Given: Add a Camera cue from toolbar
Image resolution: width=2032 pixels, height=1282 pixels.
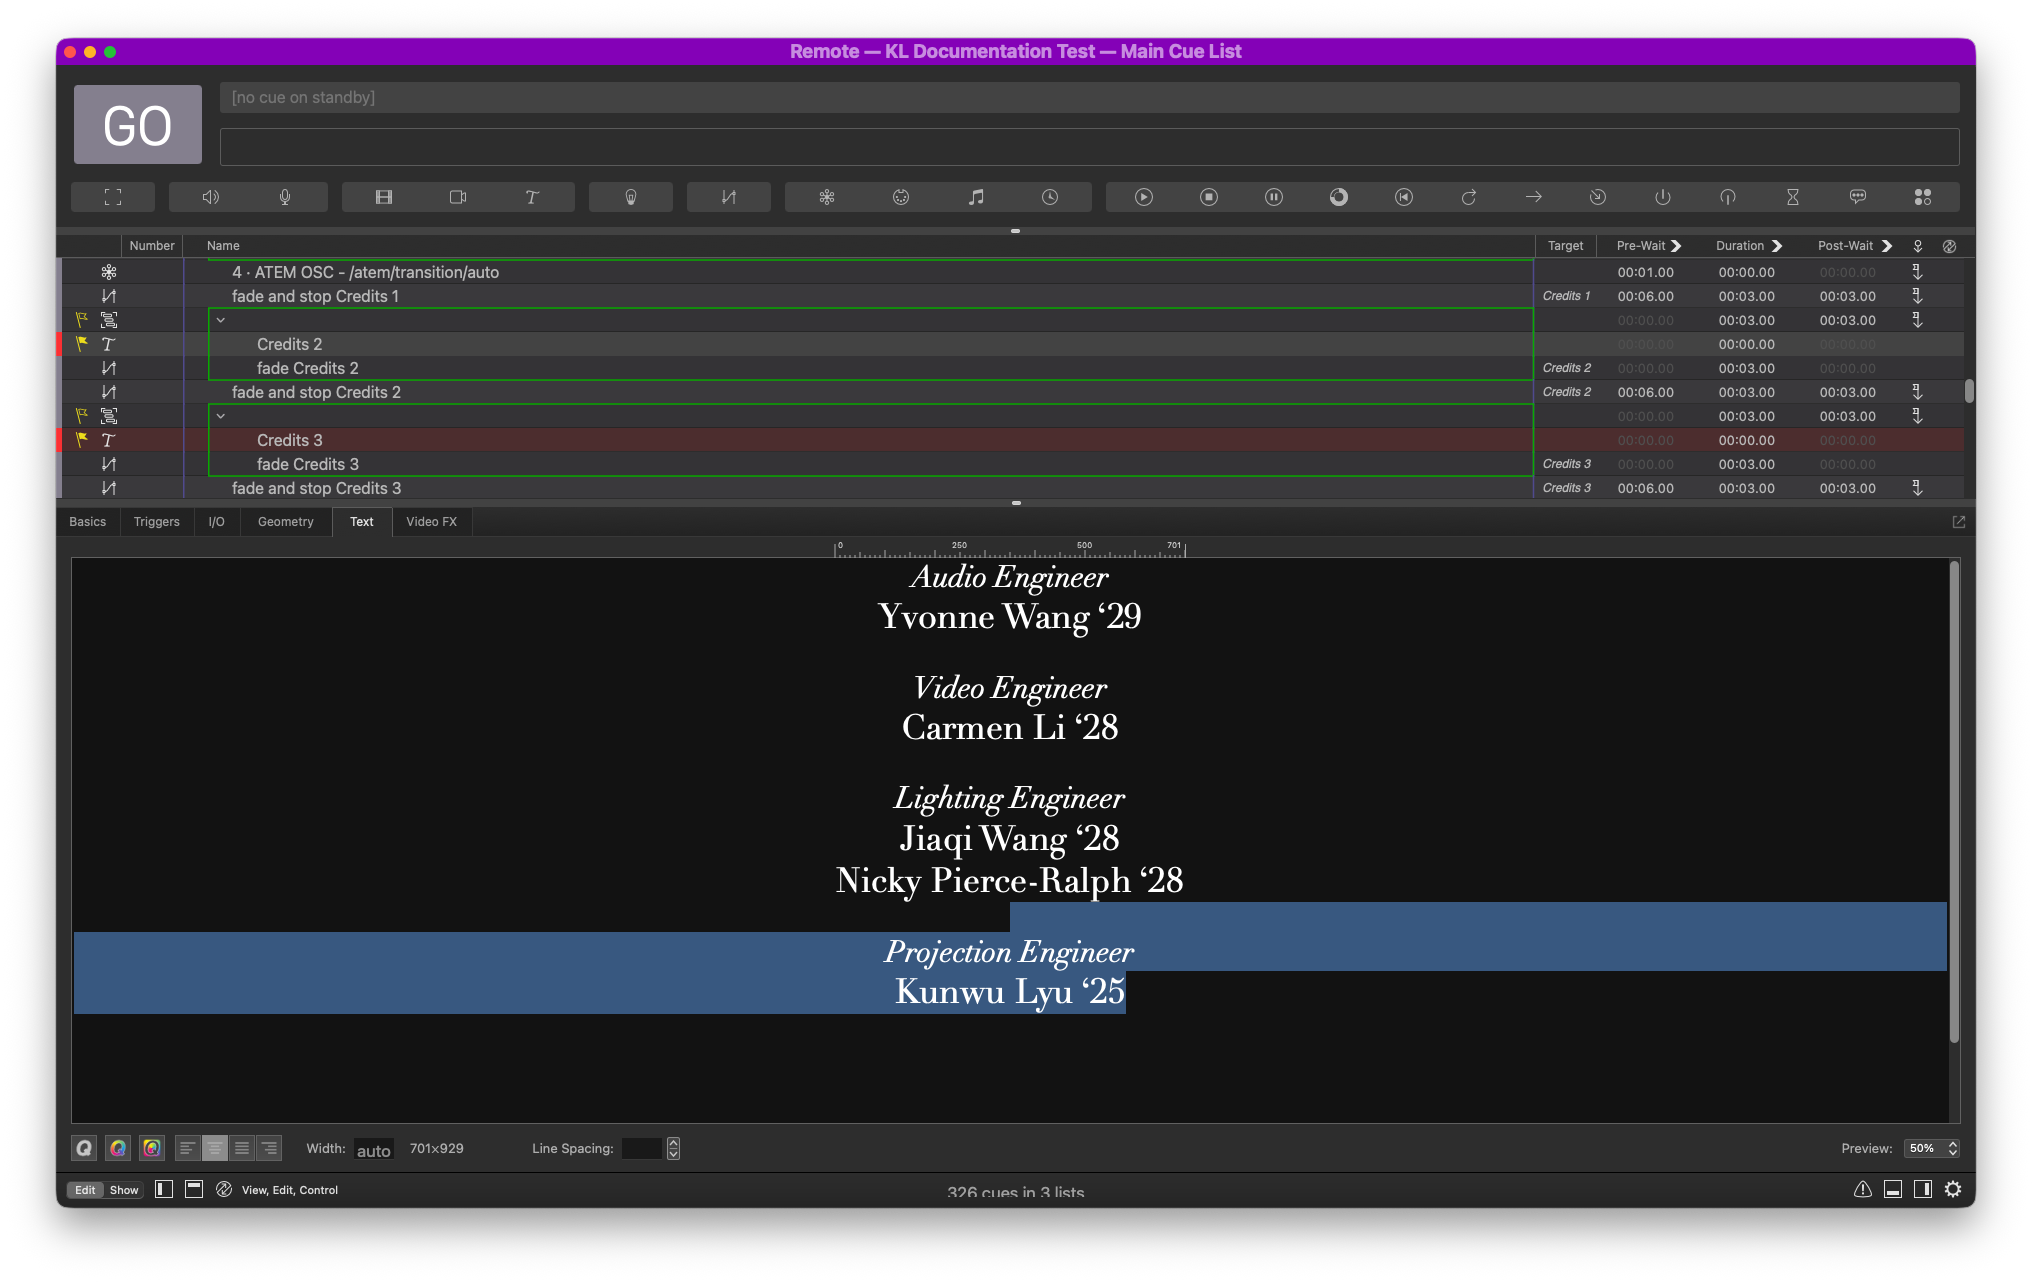Looking at the screenshot, I should (458, 197).
